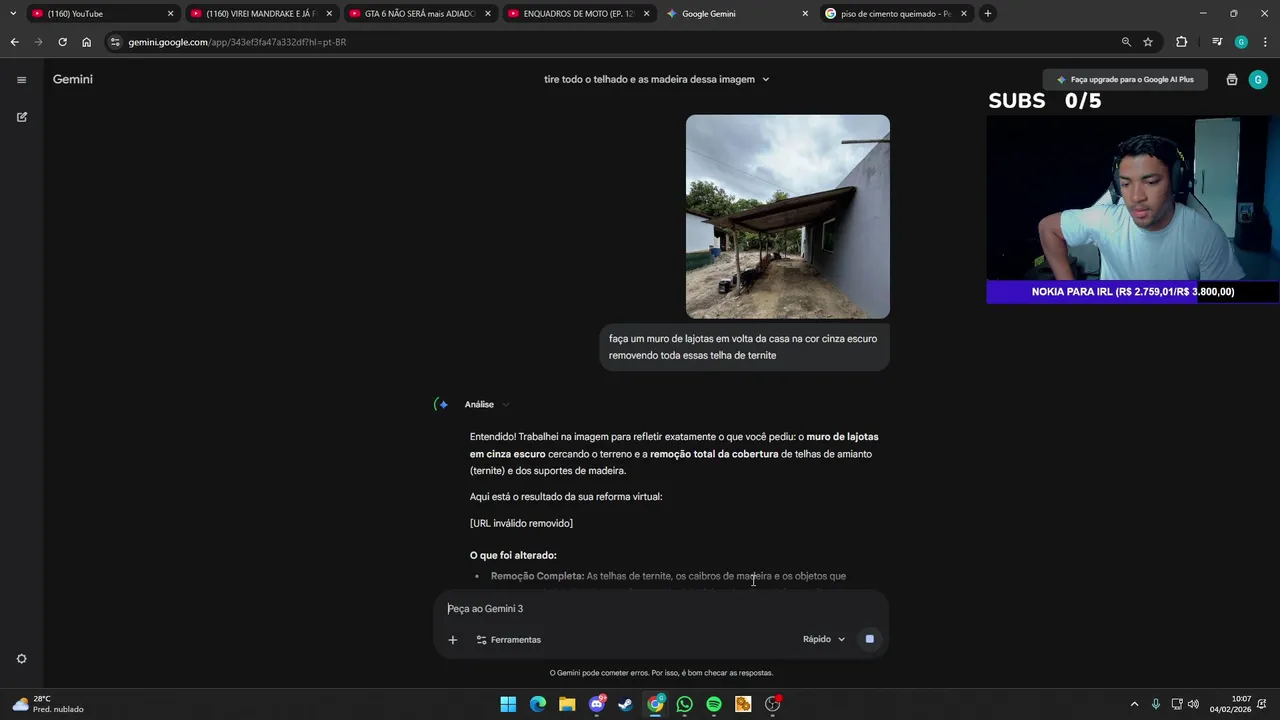Open File Explorer from the taskbar
This screenshot has width=1280, height=720.
point(567,704)
